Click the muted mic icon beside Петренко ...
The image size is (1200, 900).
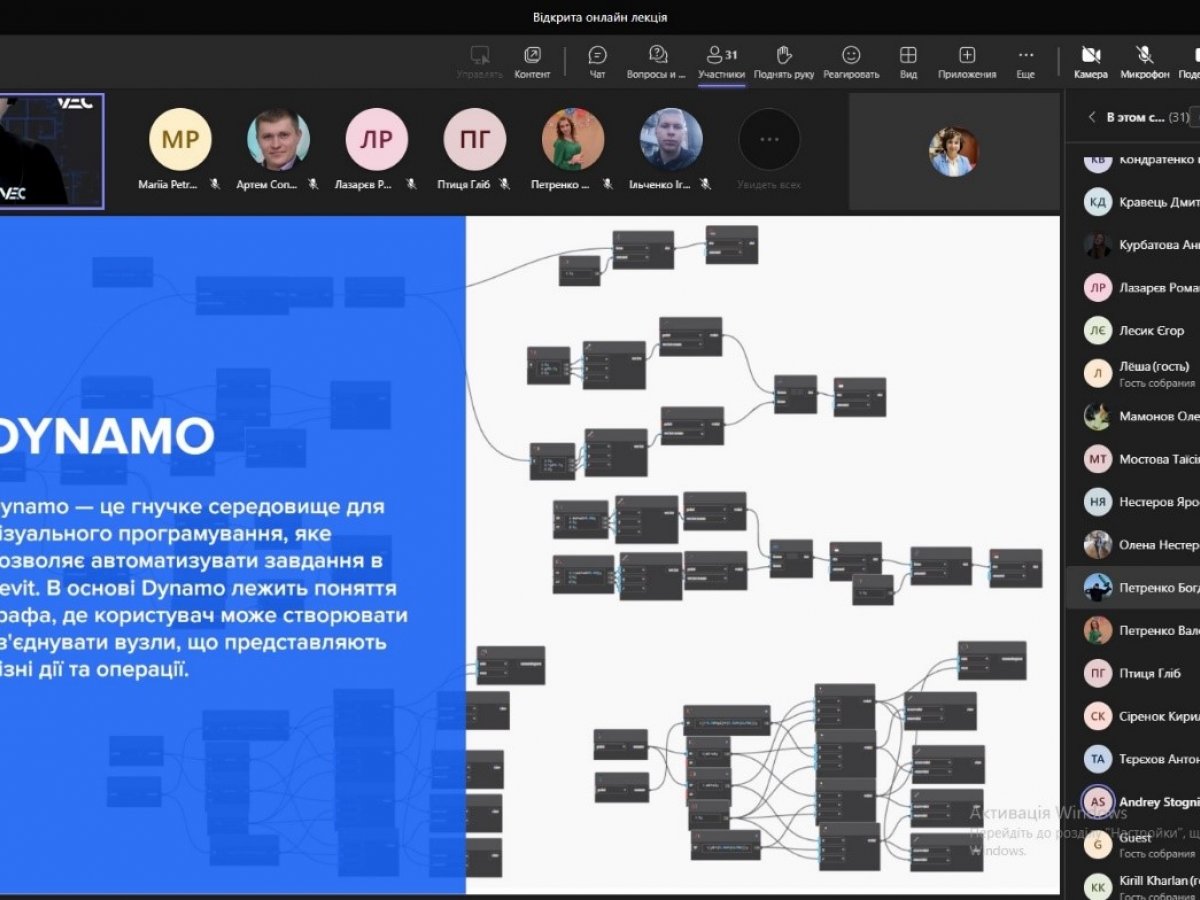(608, 185)
